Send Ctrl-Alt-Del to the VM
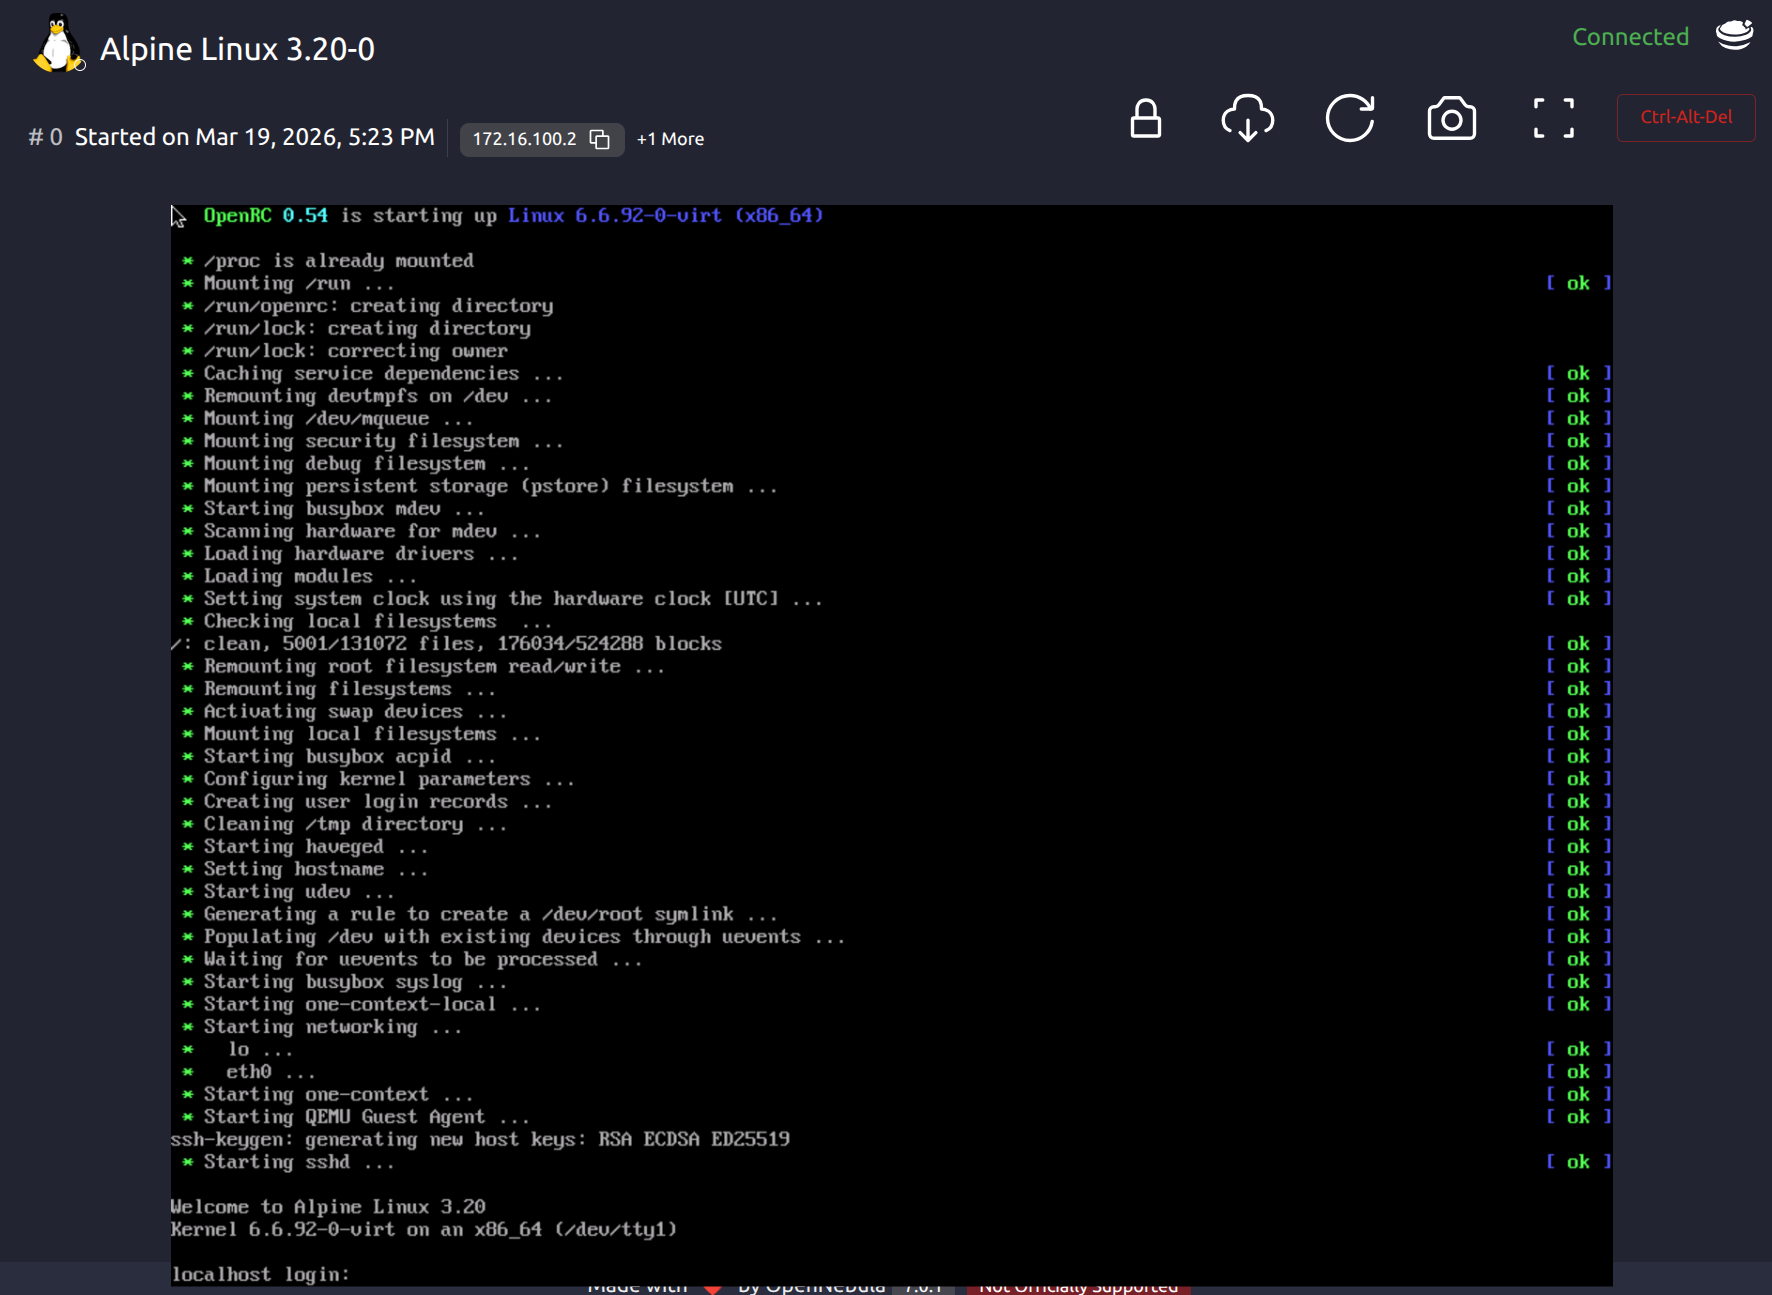This screenshot has width=1772, height=1295. (x=1685, y=117)
